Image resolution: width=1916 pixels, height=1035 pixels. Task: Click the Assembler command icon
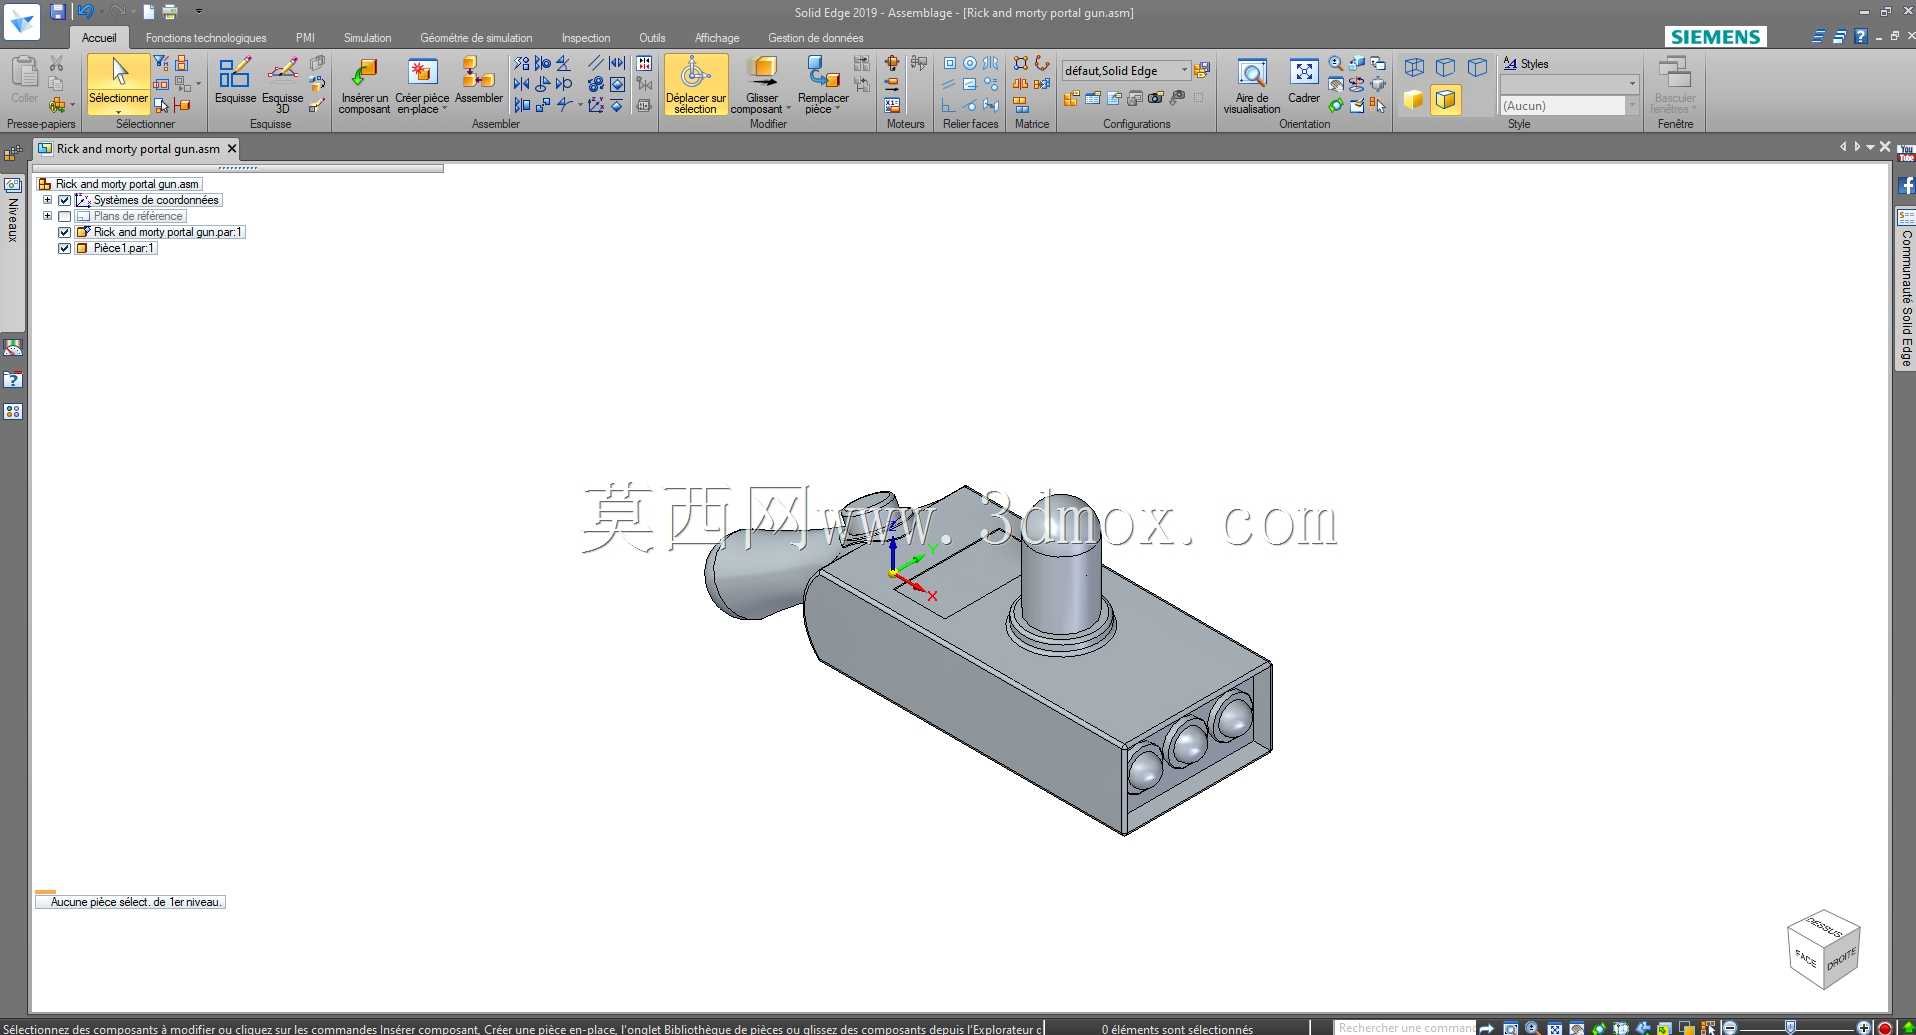pyautogui.click(x=478, y=79)
